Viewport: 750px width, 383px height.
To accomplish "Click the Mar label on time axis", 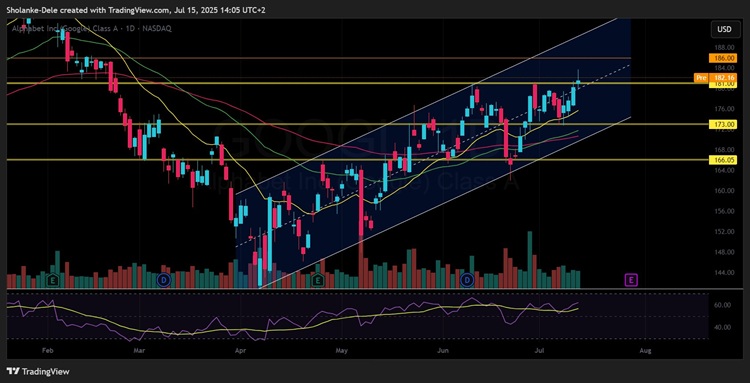I will click(139, 351).
